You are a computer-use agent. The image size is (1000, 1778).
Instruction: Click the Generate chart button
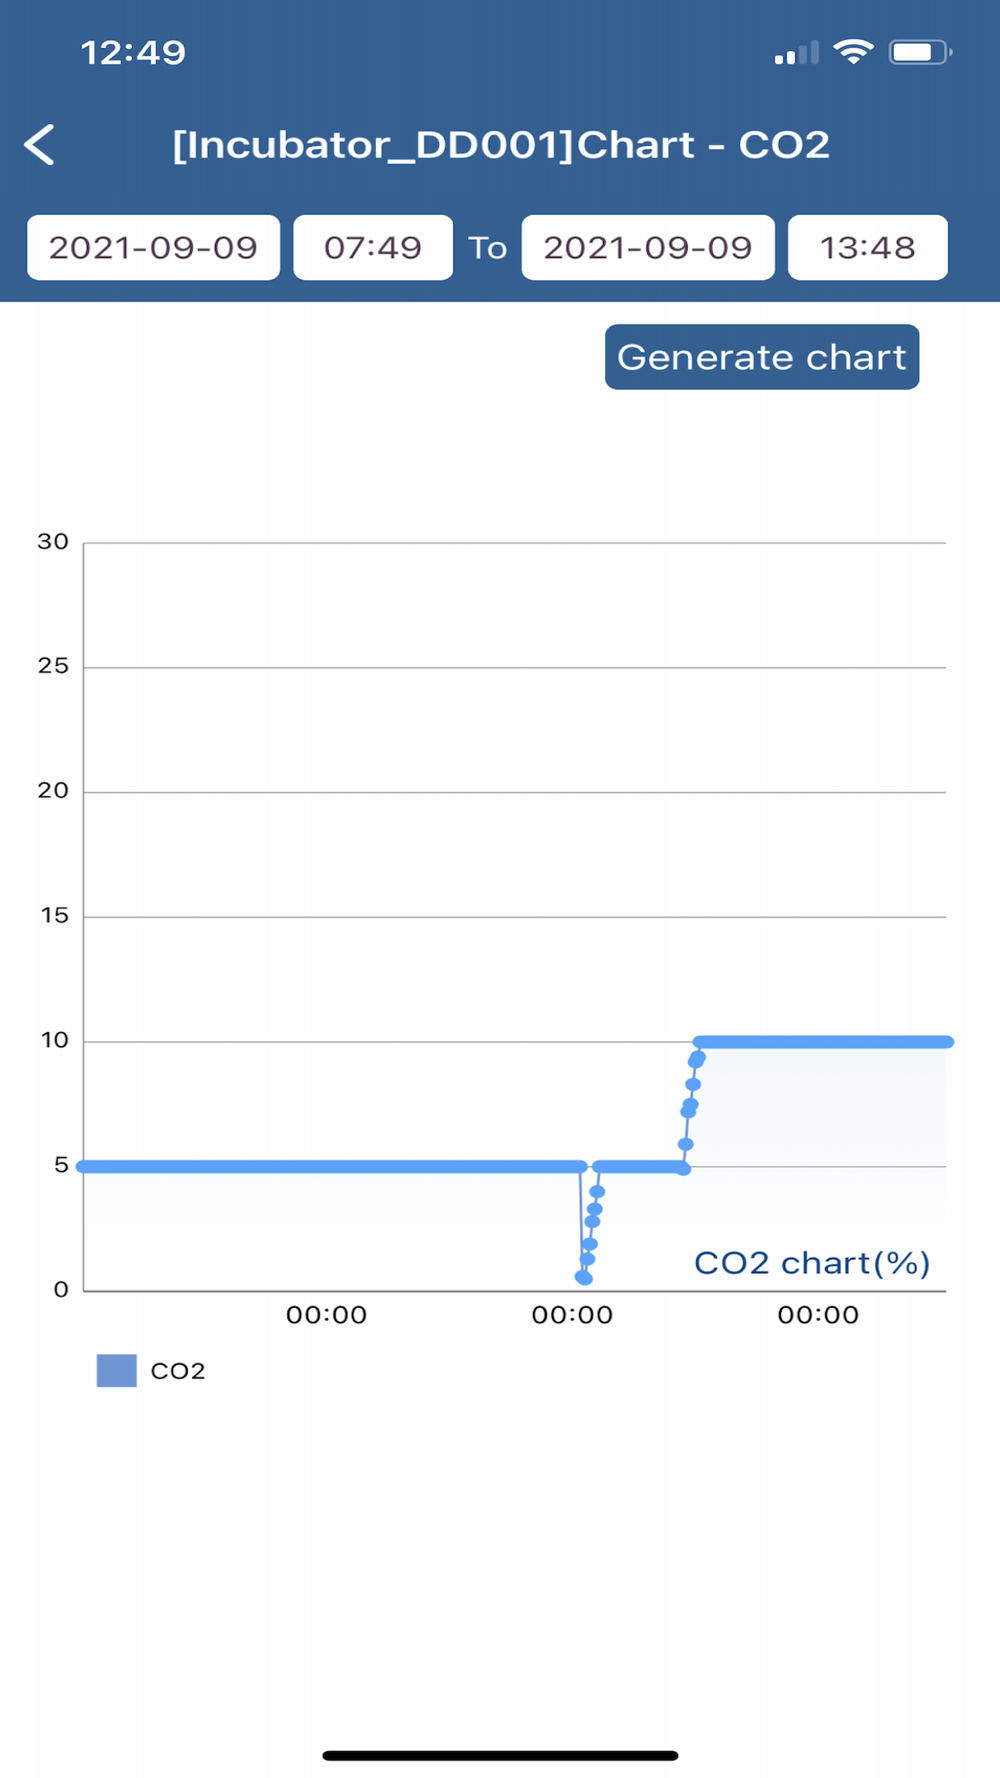[x=762, y=357]
